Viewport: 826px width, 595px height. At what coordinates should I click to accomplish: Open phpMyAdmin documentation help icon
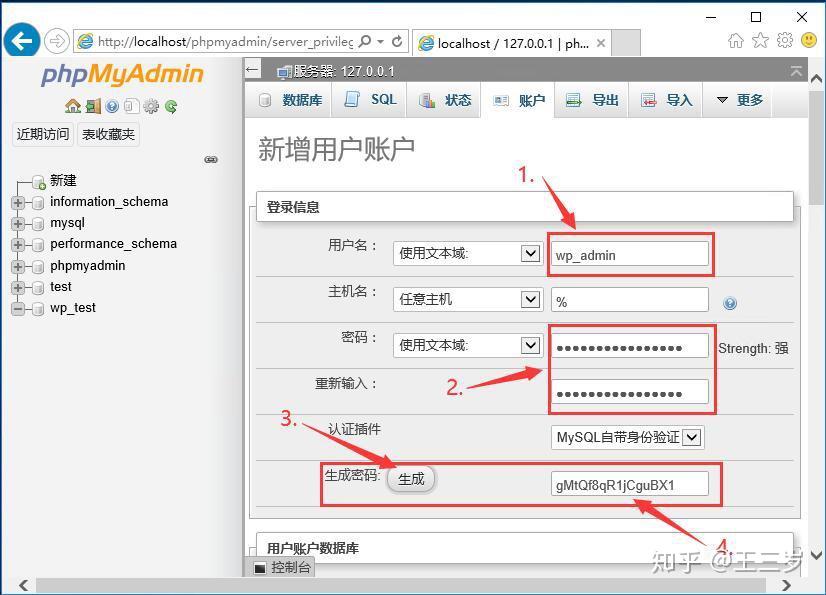112,106
